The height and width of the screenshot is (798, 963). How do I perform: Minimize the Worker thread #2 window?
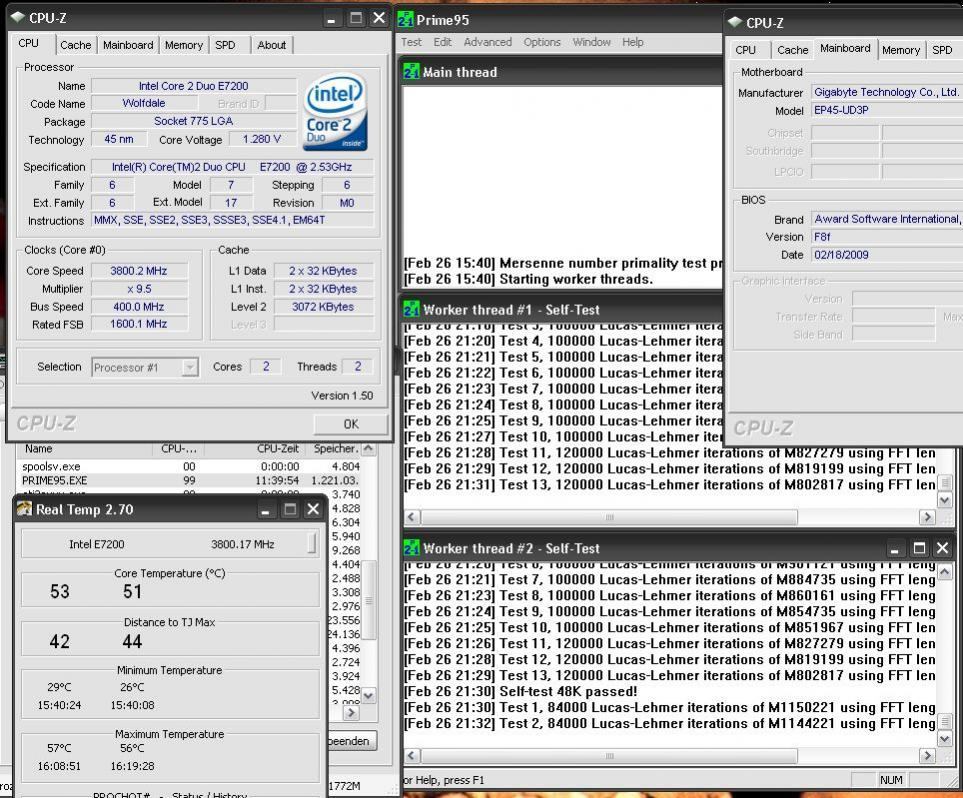(895, 548)
